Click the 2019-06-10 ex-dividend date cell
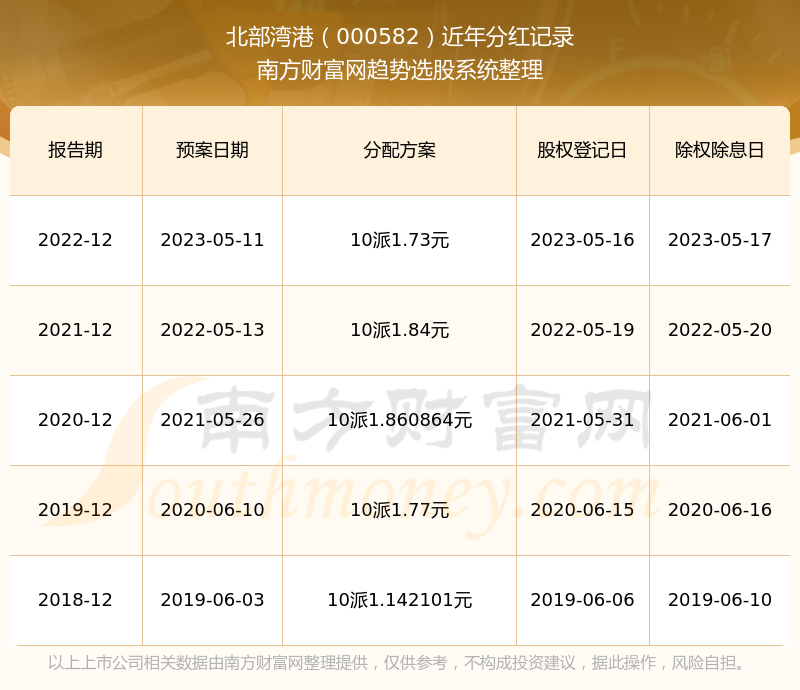Viewport: 800px width, 690px height. (719, 600)
